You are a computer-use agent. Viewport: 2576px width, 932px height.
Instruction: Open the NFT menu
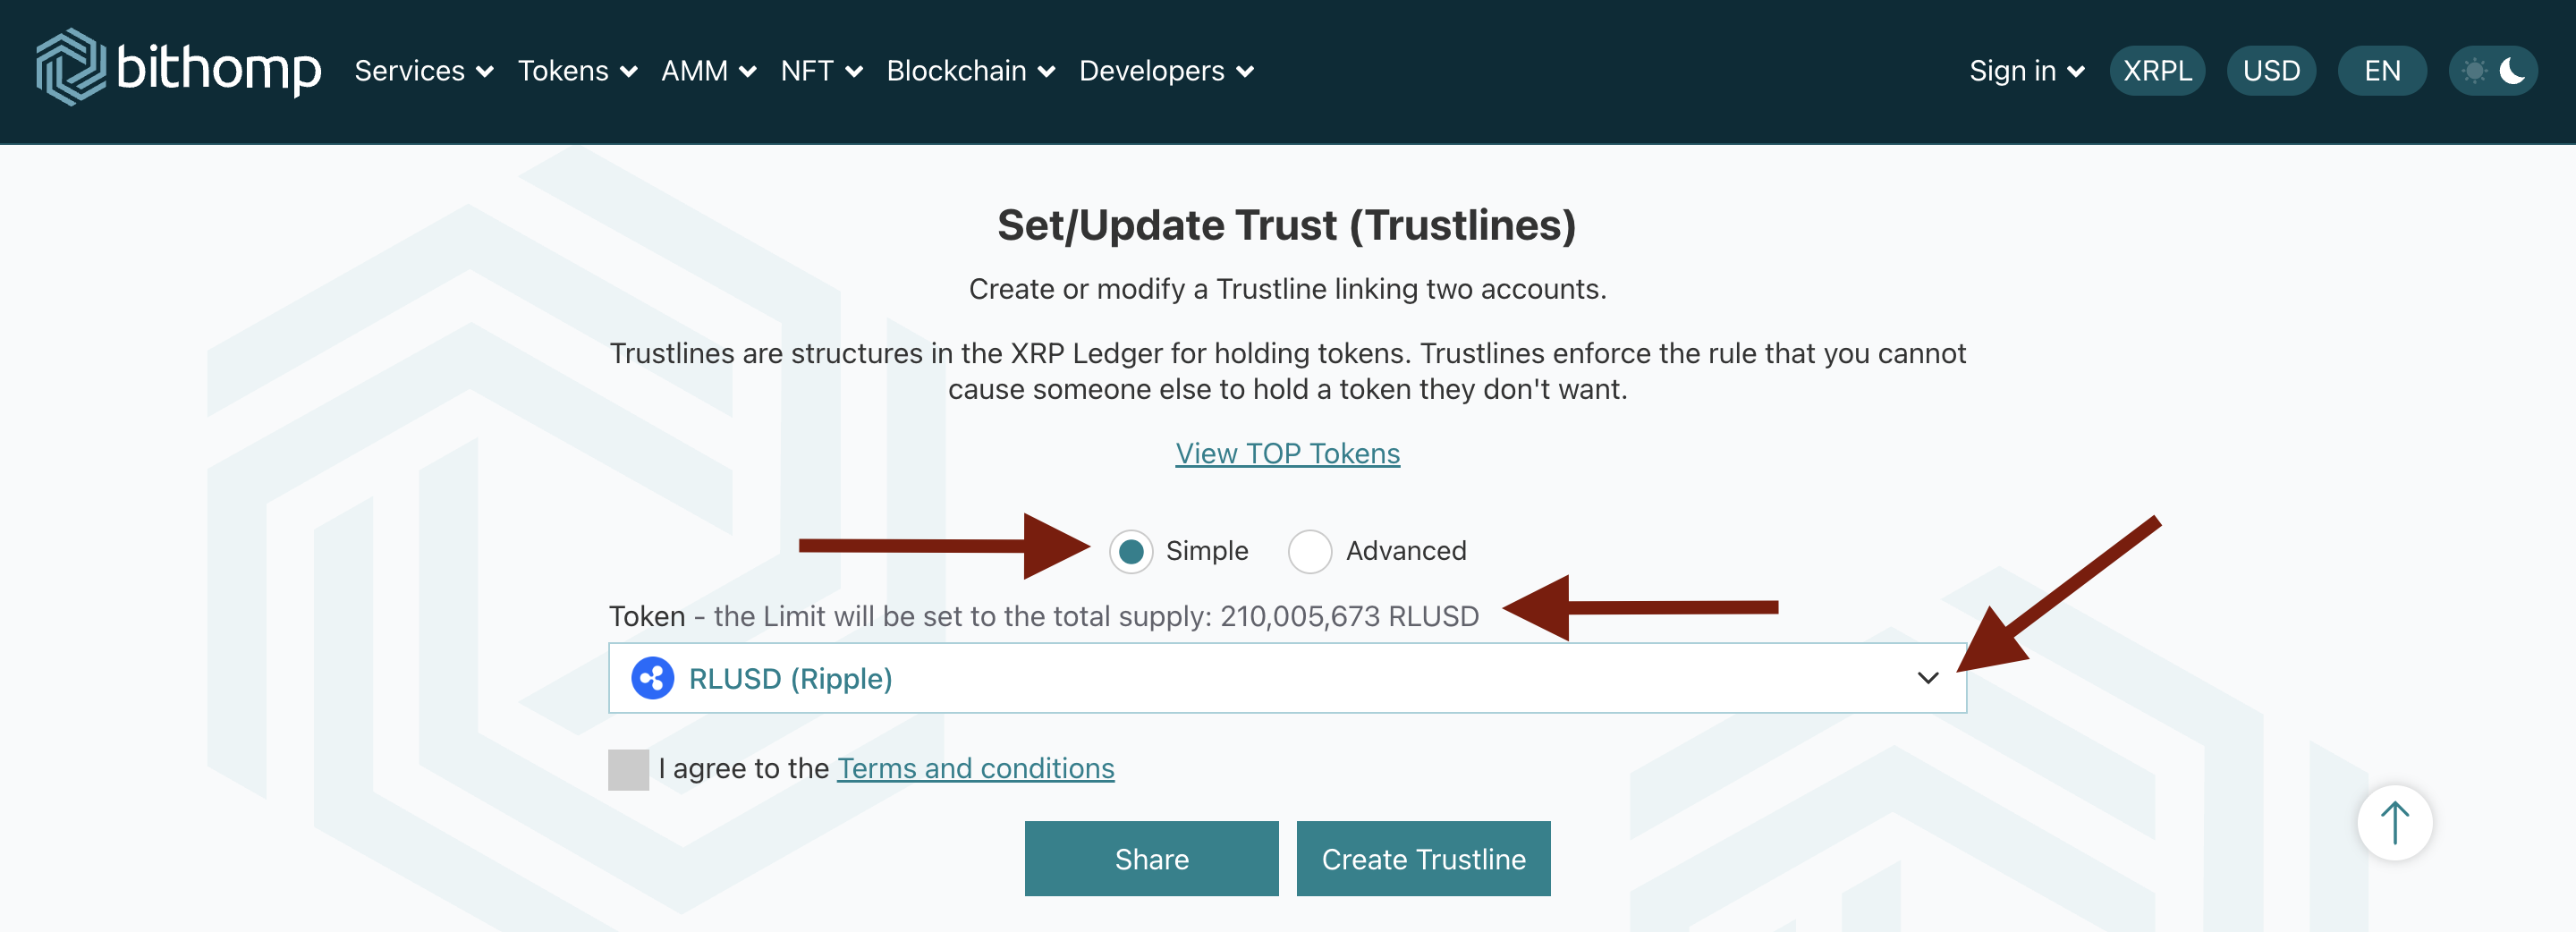coord(821,71)
